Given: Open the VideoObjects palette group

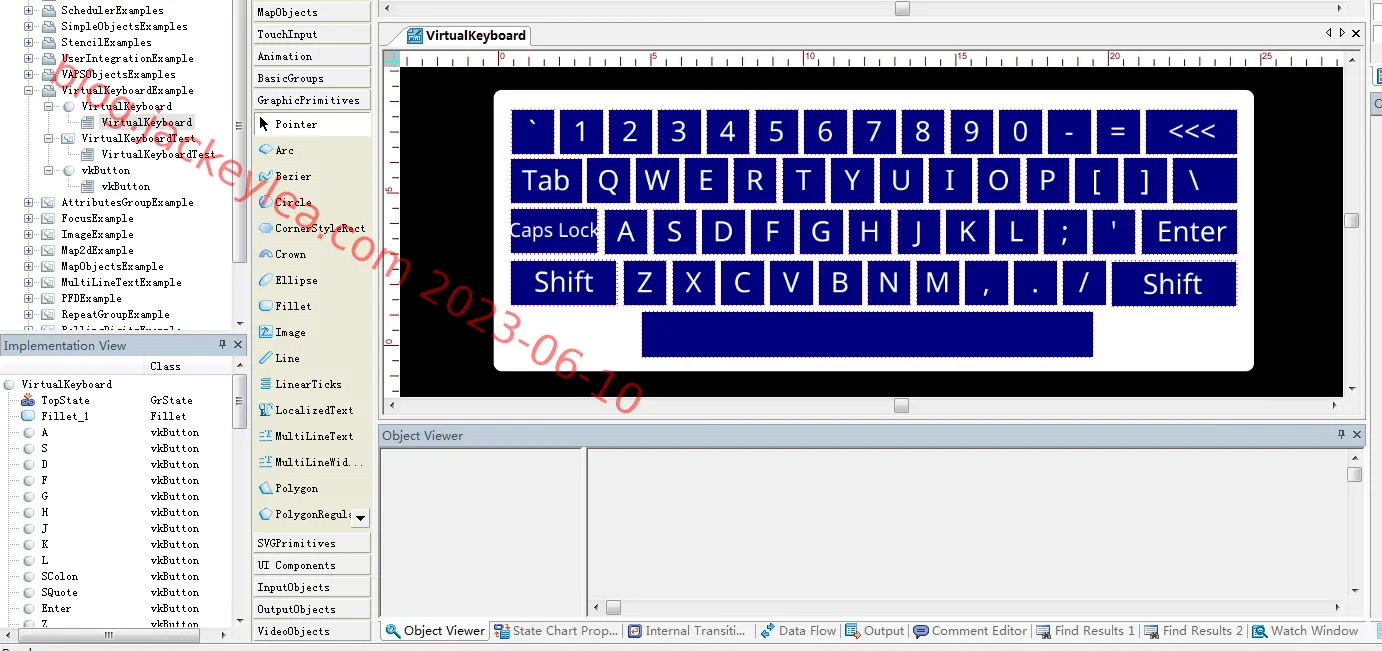Looking at the screenshot, I should [x=312, y=631].
